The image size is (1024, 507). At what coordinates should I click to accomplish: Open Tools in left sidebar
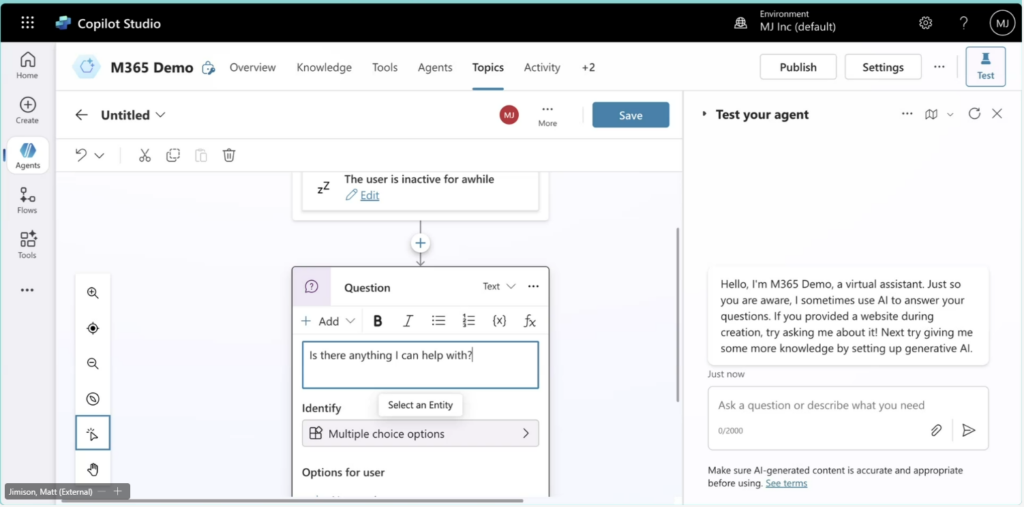click(27, 246)
